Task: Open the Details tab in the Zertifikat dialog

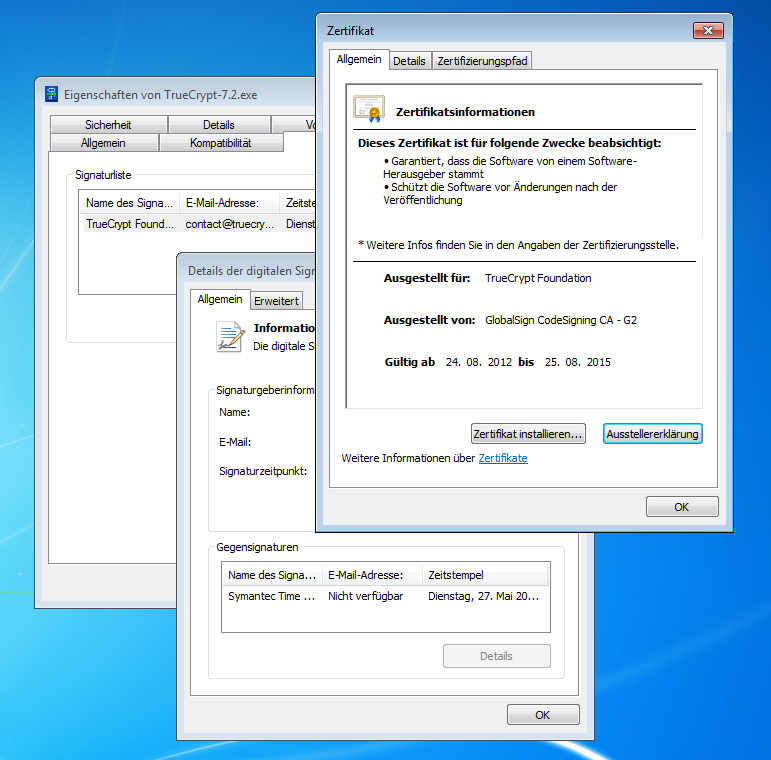Action: click(409, 61)
